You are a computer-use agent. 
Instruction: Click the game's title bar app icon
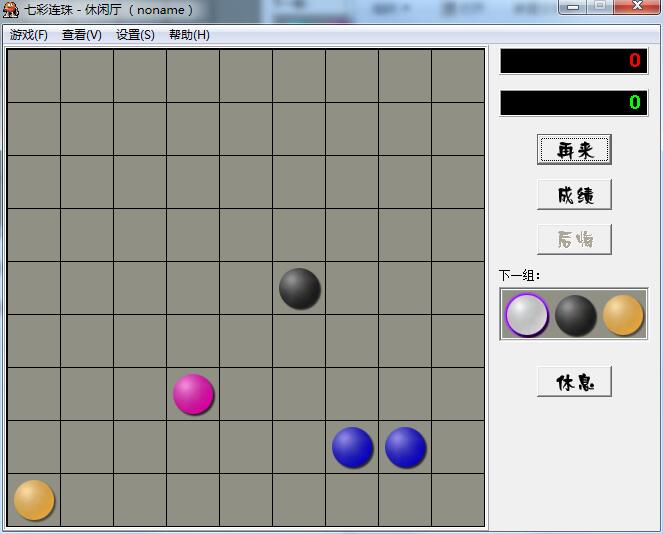tap(11, 9)
